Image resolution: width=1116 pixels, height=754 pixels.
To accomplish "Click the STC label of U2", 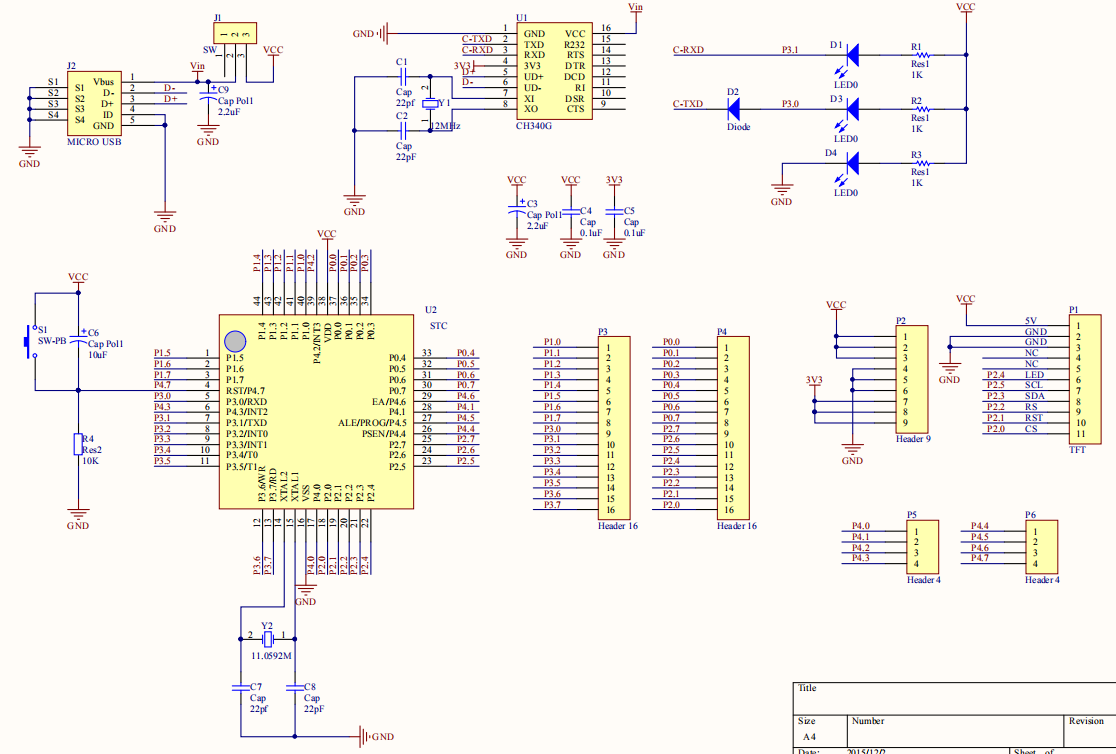I will [x=438, y=325].
